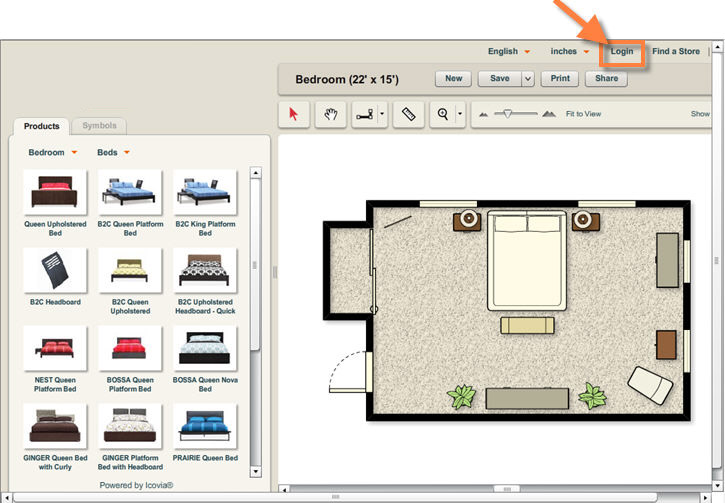Select the potted plant at bottom left of room
The image size is (725, 503).
(461, 397)
